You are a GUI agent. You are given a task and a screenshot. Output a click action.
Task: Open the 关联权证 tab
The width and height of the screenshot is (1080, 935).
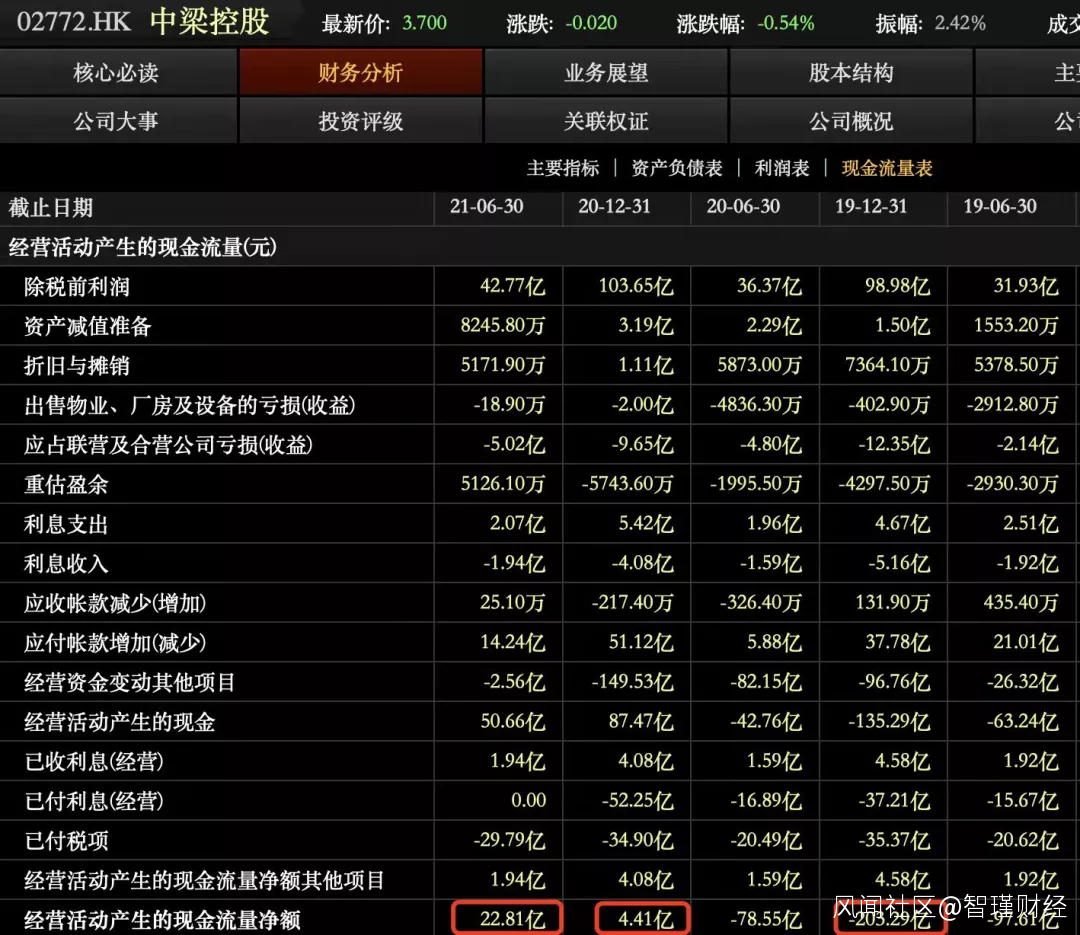606,121
